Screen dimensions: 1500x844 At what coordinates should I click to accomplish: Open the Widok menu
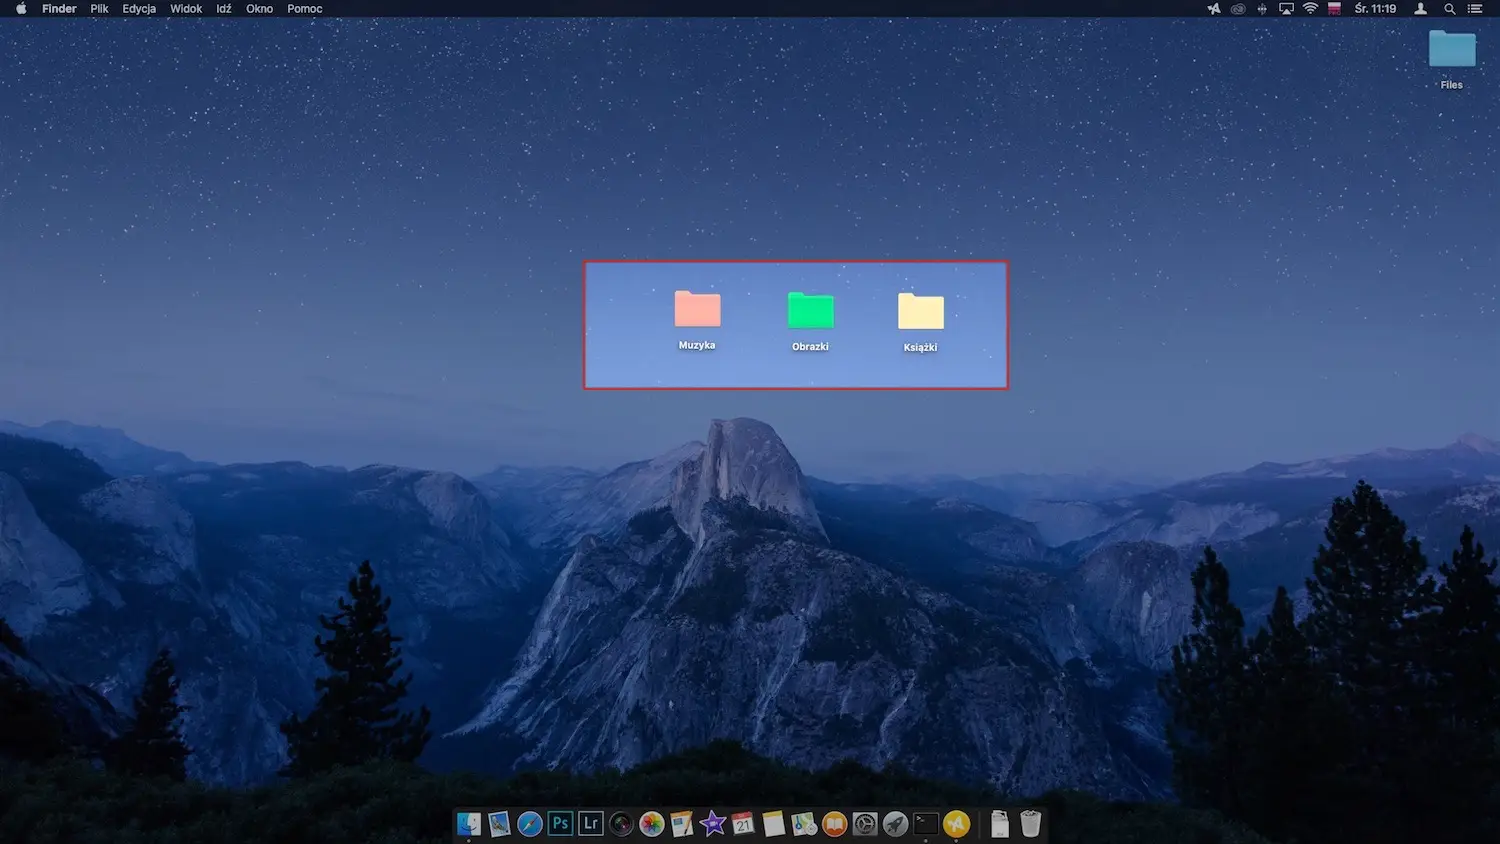coord(186,8)
